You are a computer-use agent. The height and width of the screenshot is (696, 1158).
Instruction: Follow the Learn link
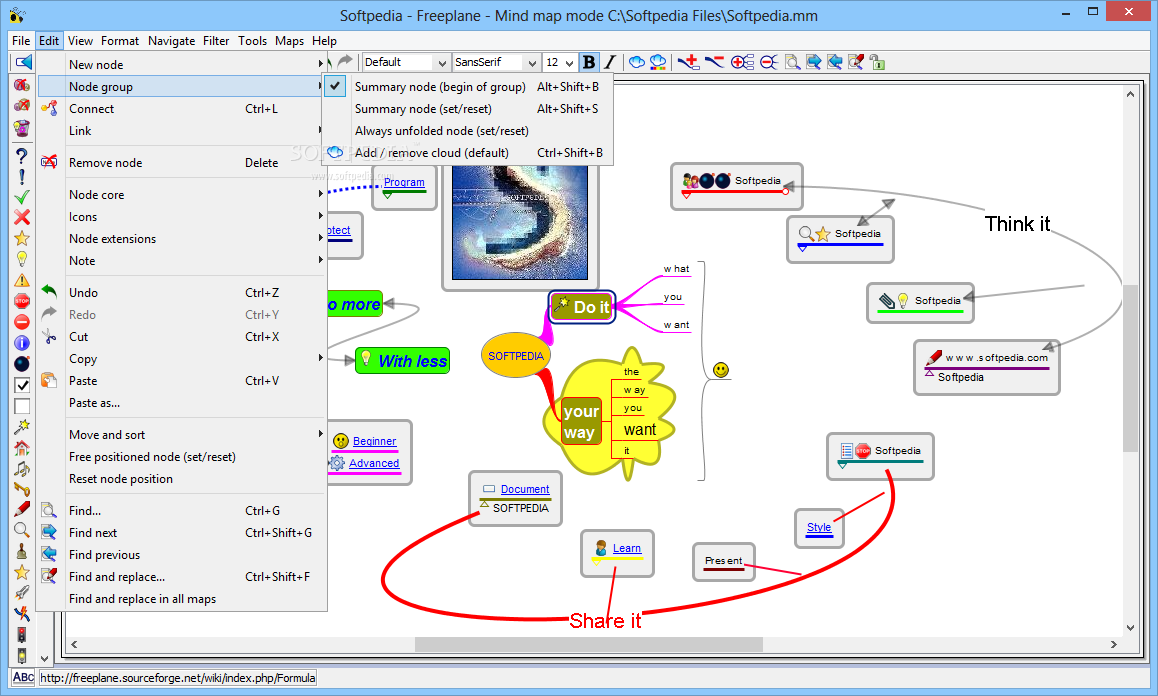[627, 548]
